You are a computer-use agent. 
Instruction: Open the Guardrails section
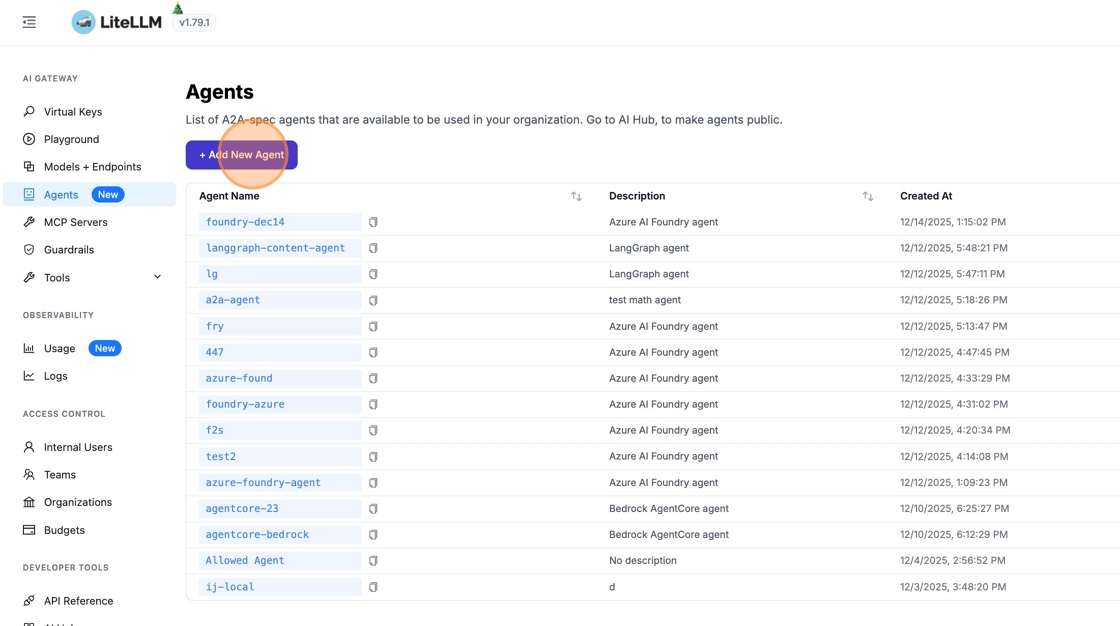point(68,250)
